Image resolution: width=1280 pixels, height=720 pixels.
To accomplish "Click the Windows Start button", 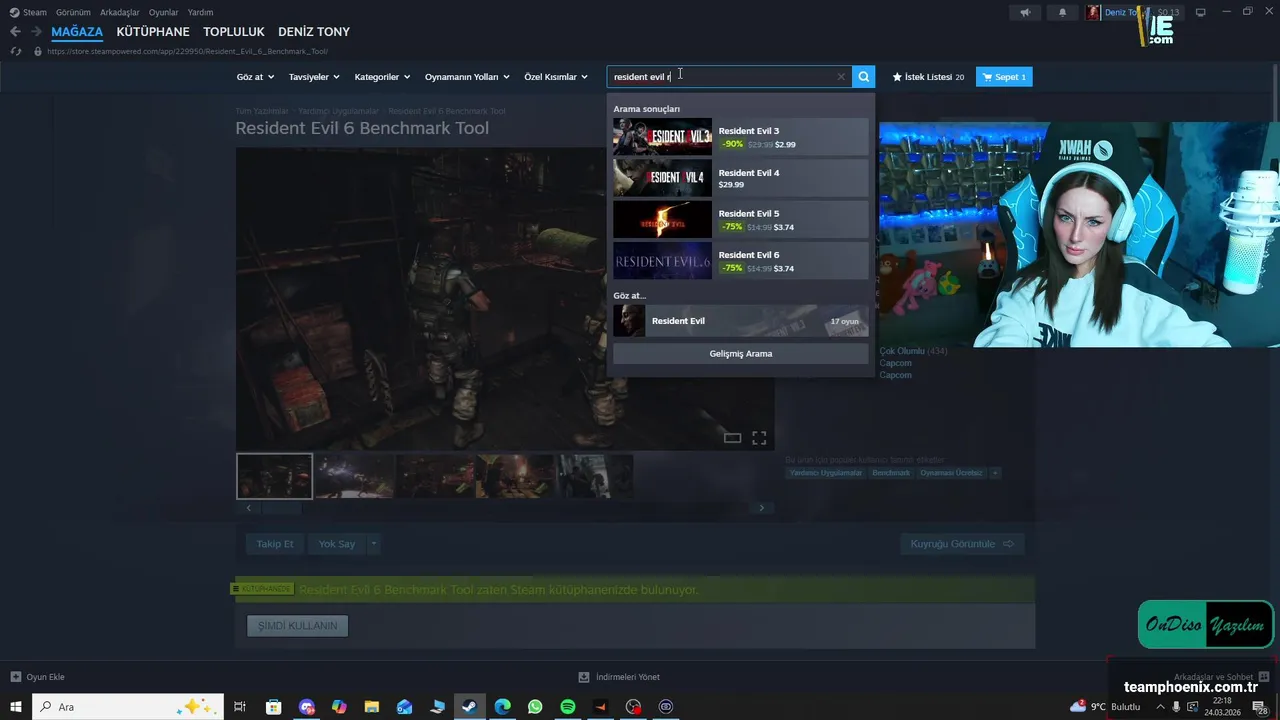I will (16, 707).
